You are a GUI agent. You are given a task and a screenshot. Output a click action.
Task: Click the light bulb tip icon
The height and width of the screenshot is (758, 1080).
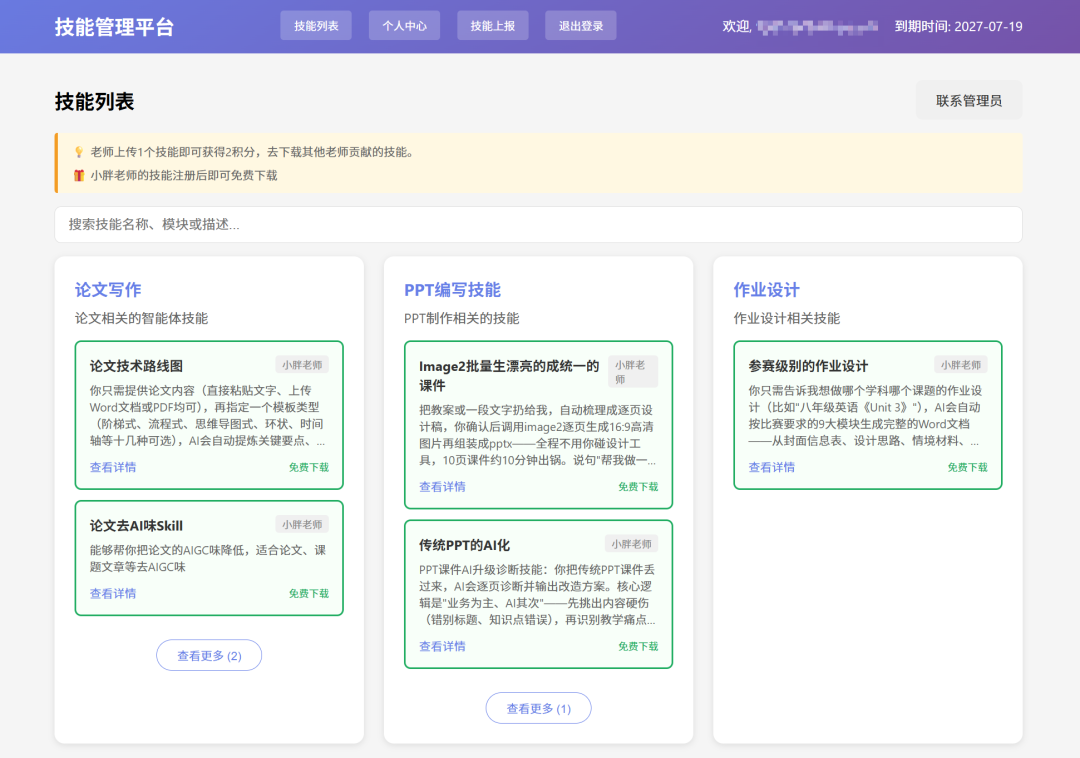tap(79, 152)
